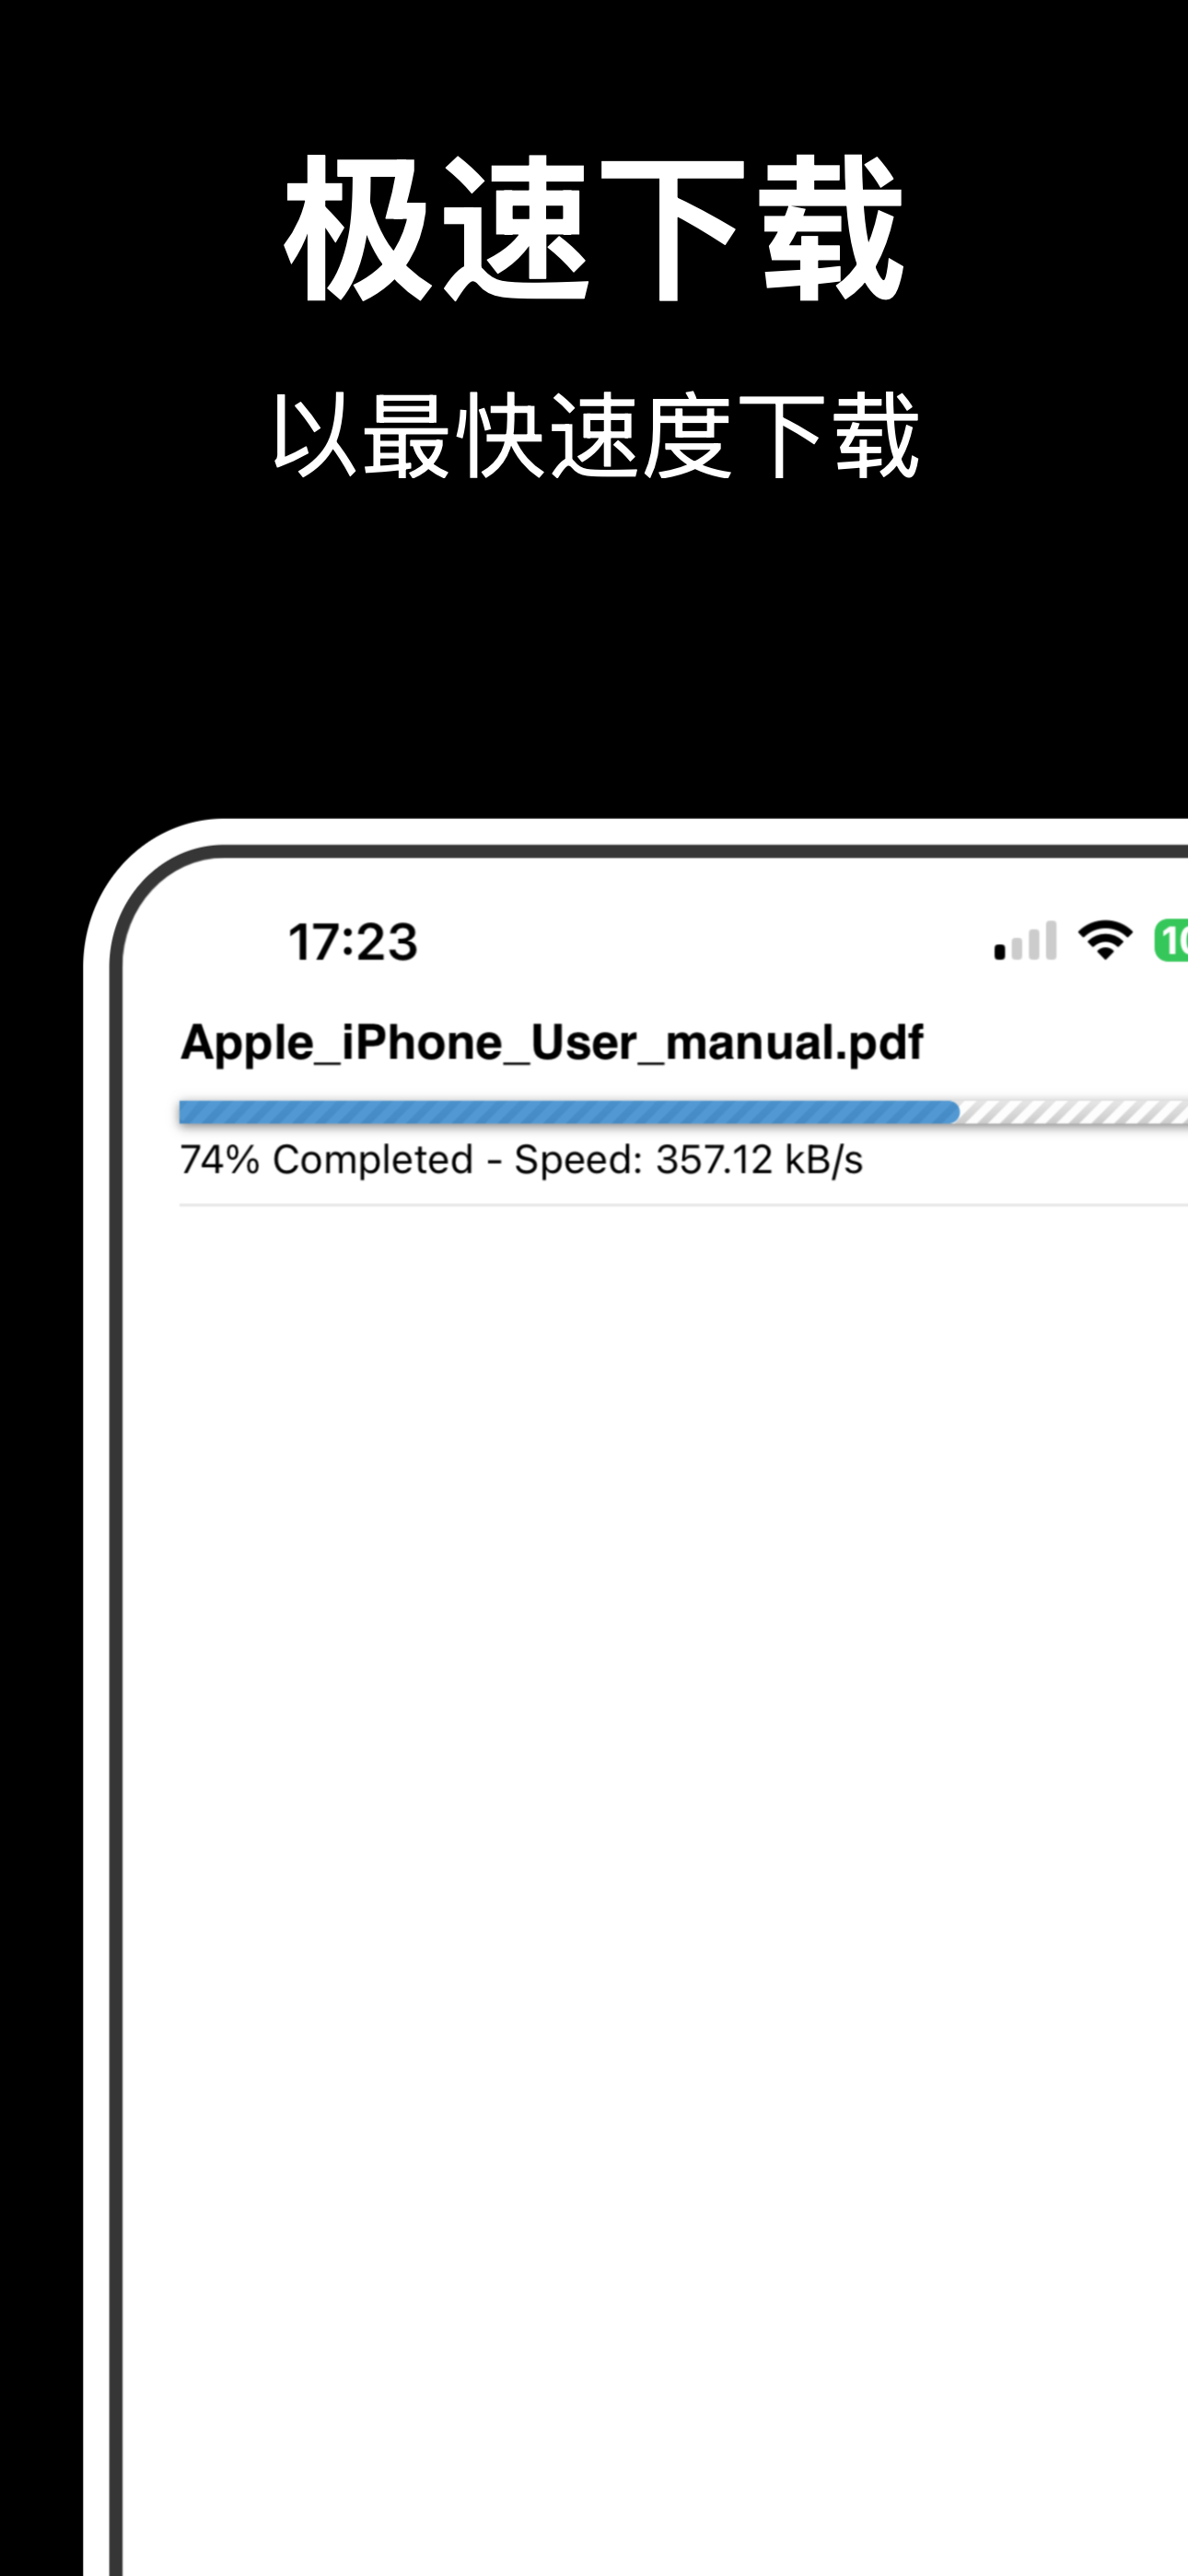Tap the cellular signal strength icon
Viewport: 1188px width, 2576px height.
click(1025, 940)
